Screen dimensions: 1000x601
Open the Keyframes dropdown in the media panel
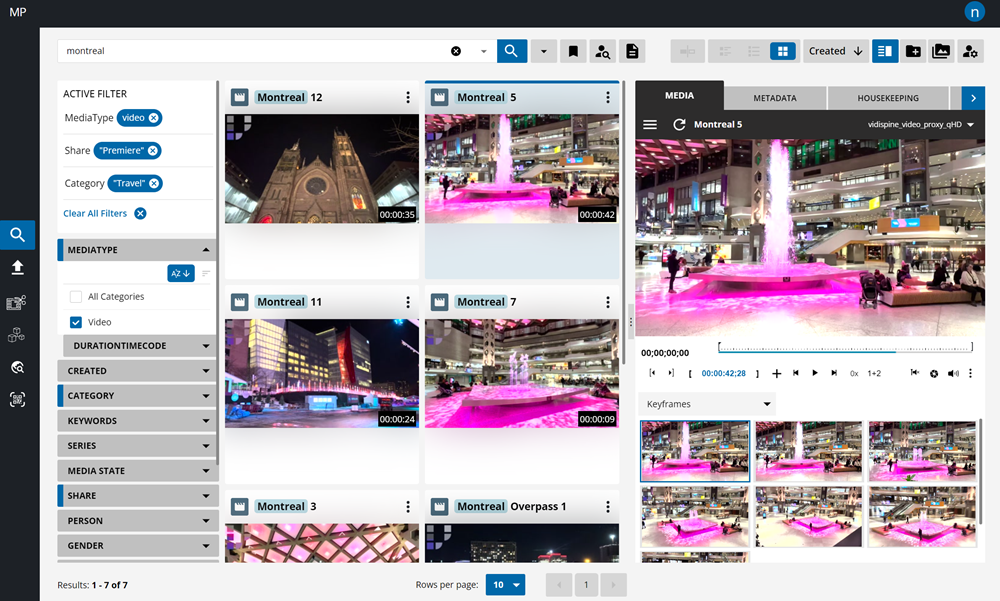pos(706,403)
